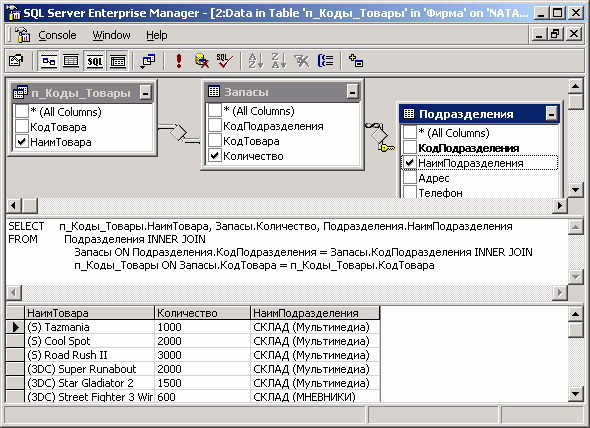Click the Подразделения table icon in header
Screen dimensions: 590x428
point(409,113)
